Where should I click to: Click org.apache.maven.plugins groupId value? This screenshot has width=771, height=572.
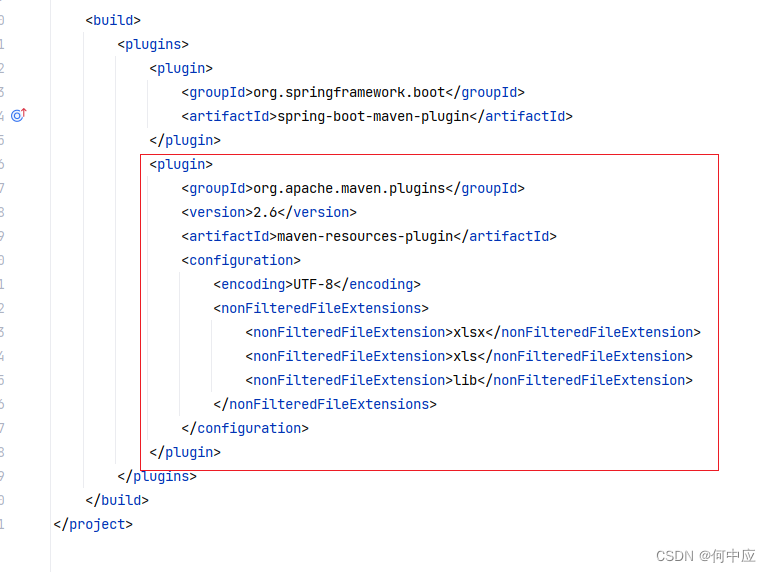(x=349, y=188)
